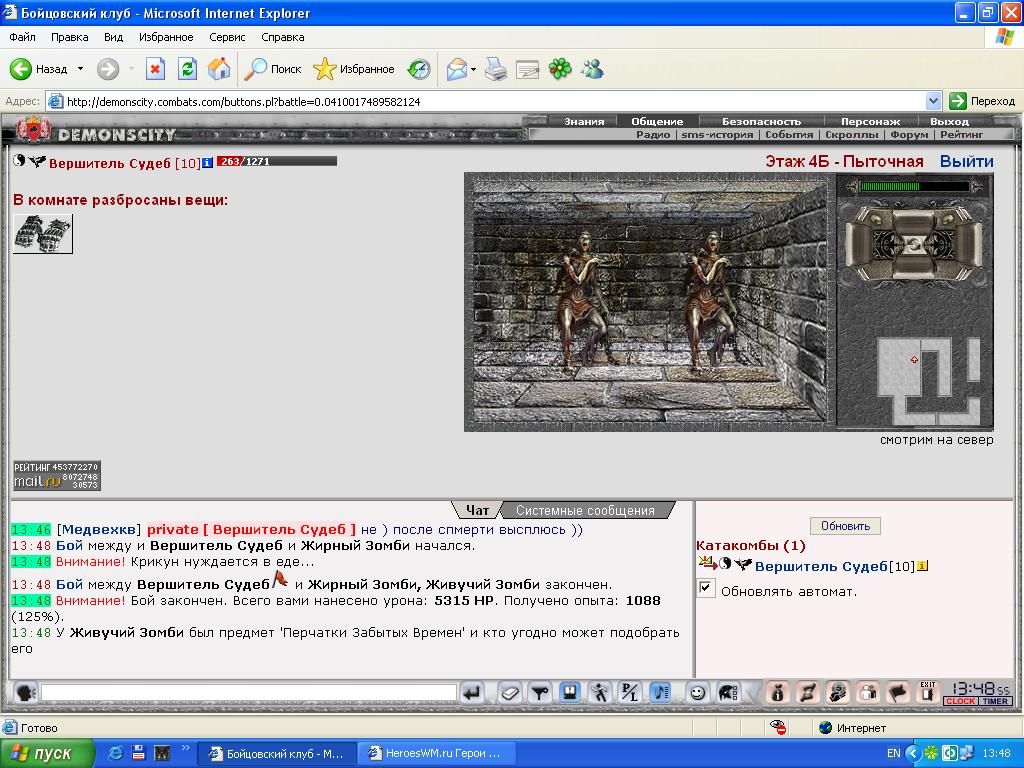Click the P/L translit icon
1024x768 pixels.
tap(630, 692)
